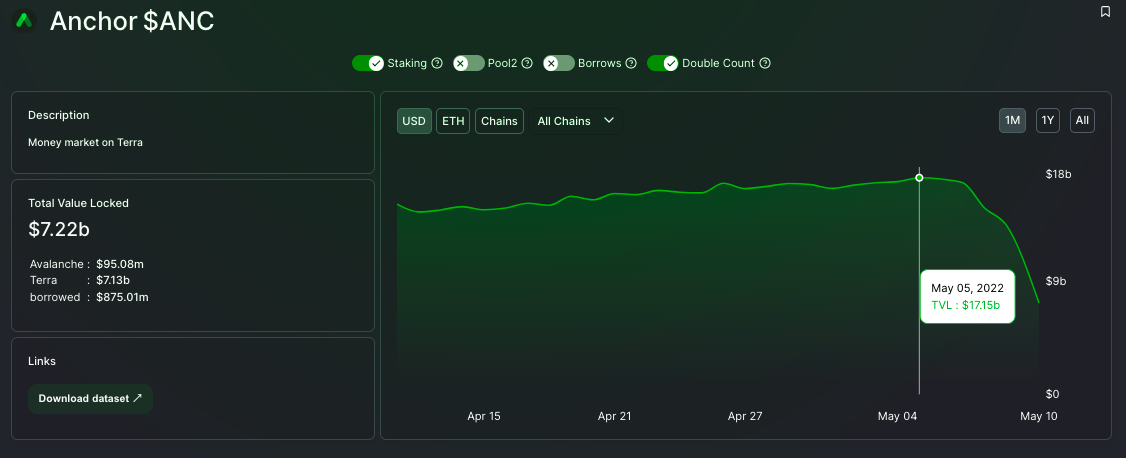Open the All Chains dropdown
The height and width of the screenshot is (458, 1126).
(576, 121)
